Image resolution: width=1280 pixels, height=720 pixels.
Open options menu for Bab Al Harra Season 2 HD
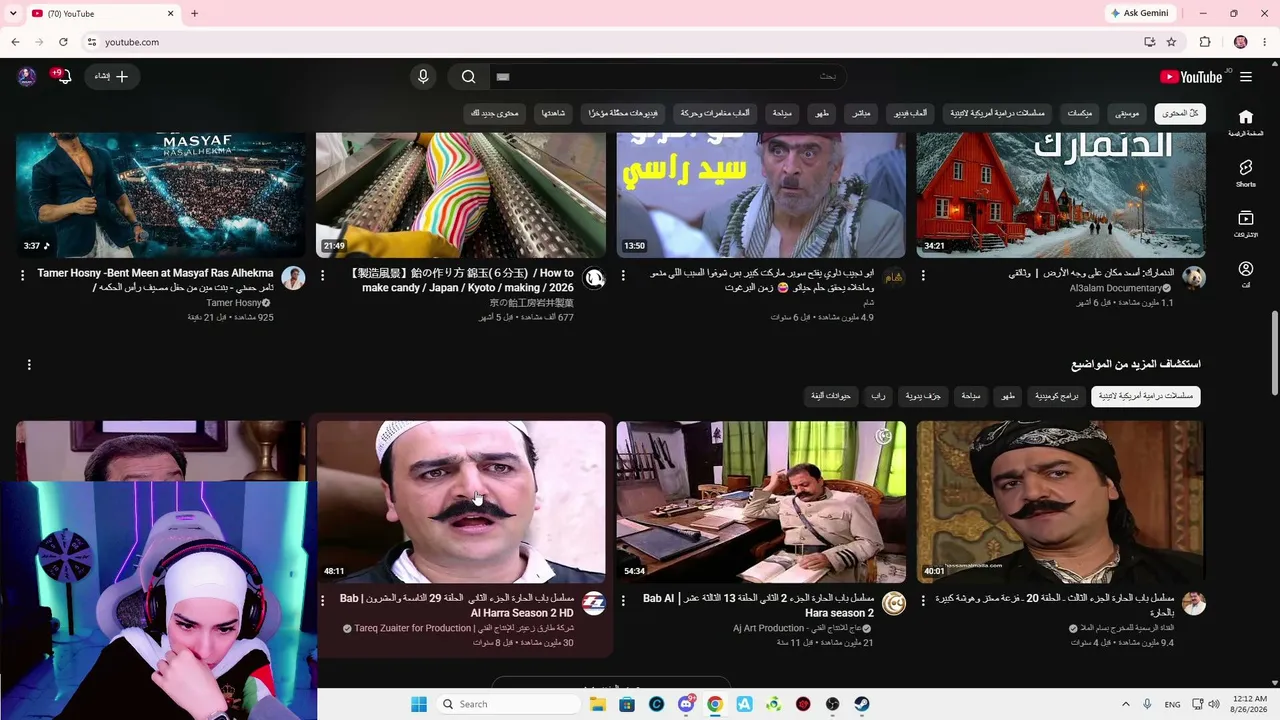point(322,600)
